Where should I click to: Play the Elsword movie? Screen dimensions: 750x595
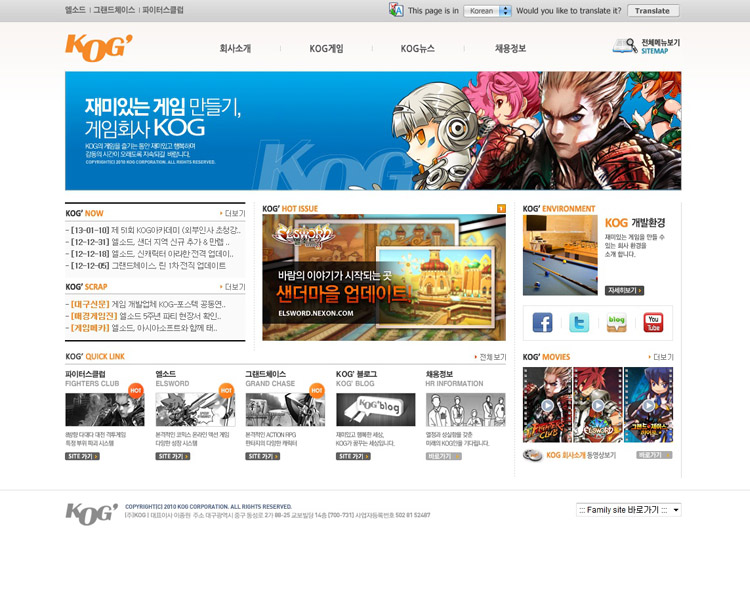click(598, 405)
